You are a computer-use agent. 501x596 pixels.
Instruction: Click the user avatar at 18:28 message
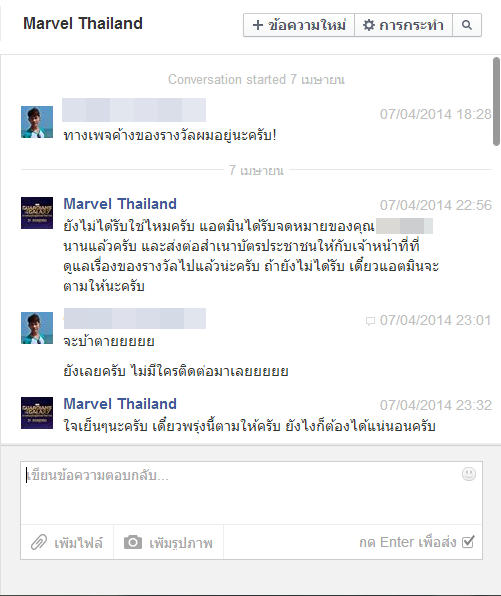[x=37, y=122]
